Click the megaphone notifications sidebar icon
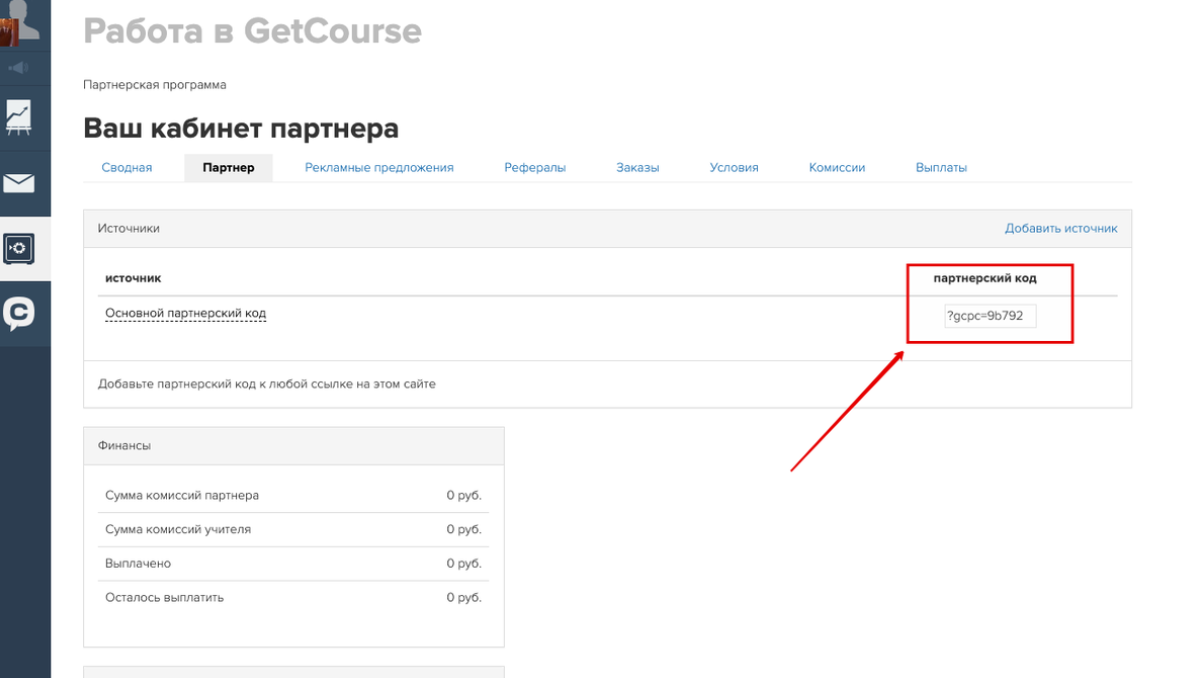 18,68
